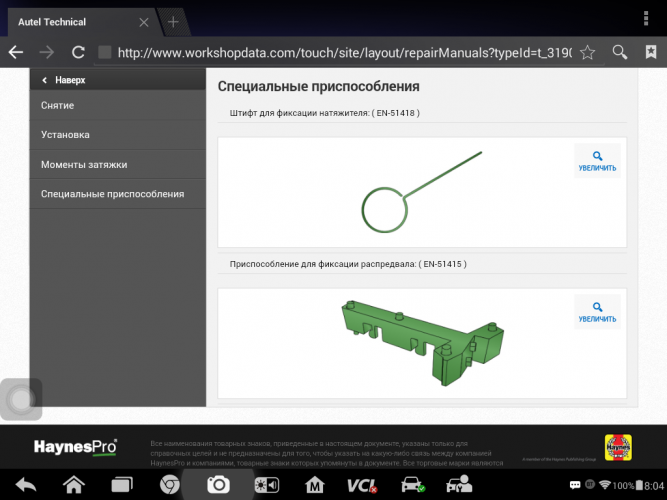
Task: Click the Haynes Publishing Group badge
Action: tap(618, 448)
